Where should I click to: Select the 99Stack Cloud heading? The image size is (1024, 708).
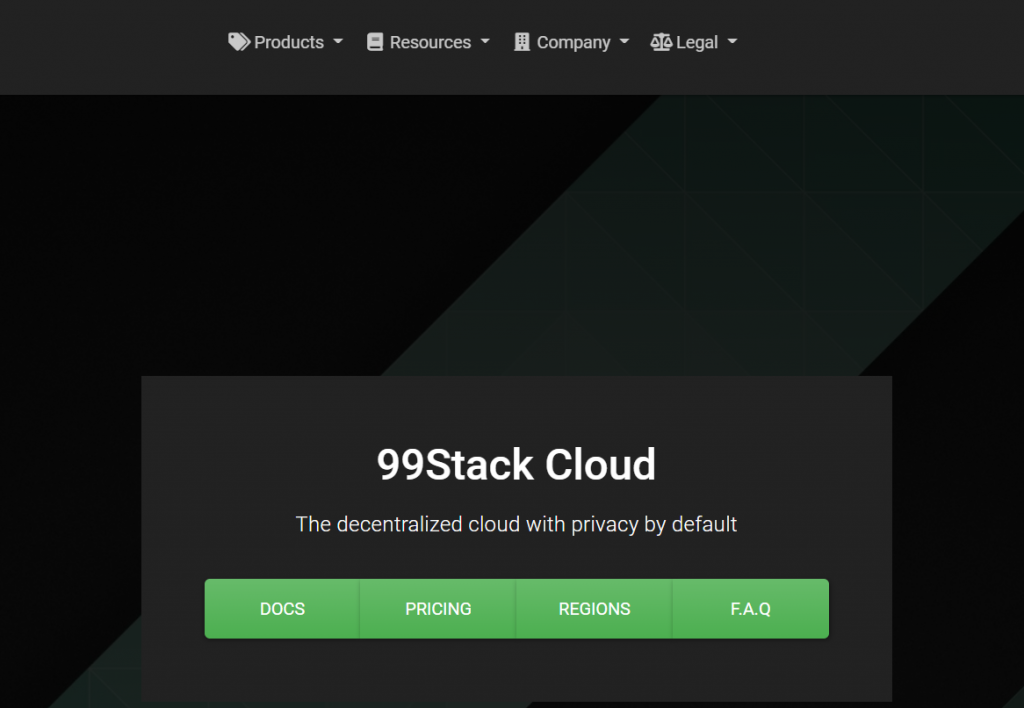click(x=516, y=464)
